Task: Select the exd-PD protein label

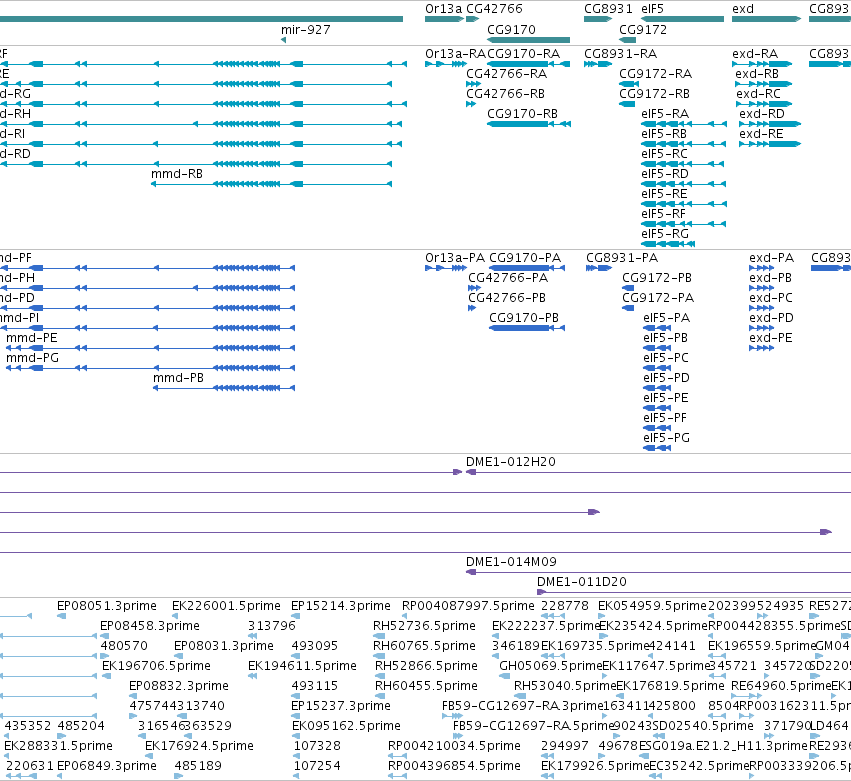Action: [x=771, y=318]
